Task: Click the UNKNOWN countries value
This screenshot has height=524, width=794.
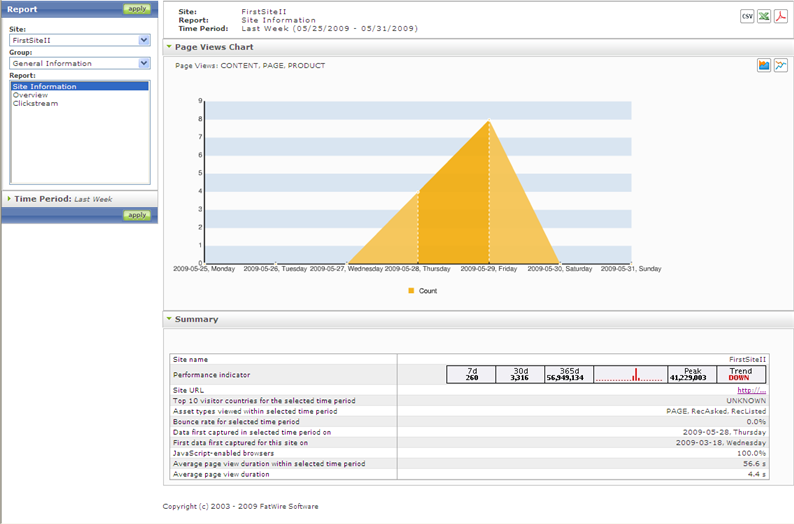Action: (x=746, y=400)
